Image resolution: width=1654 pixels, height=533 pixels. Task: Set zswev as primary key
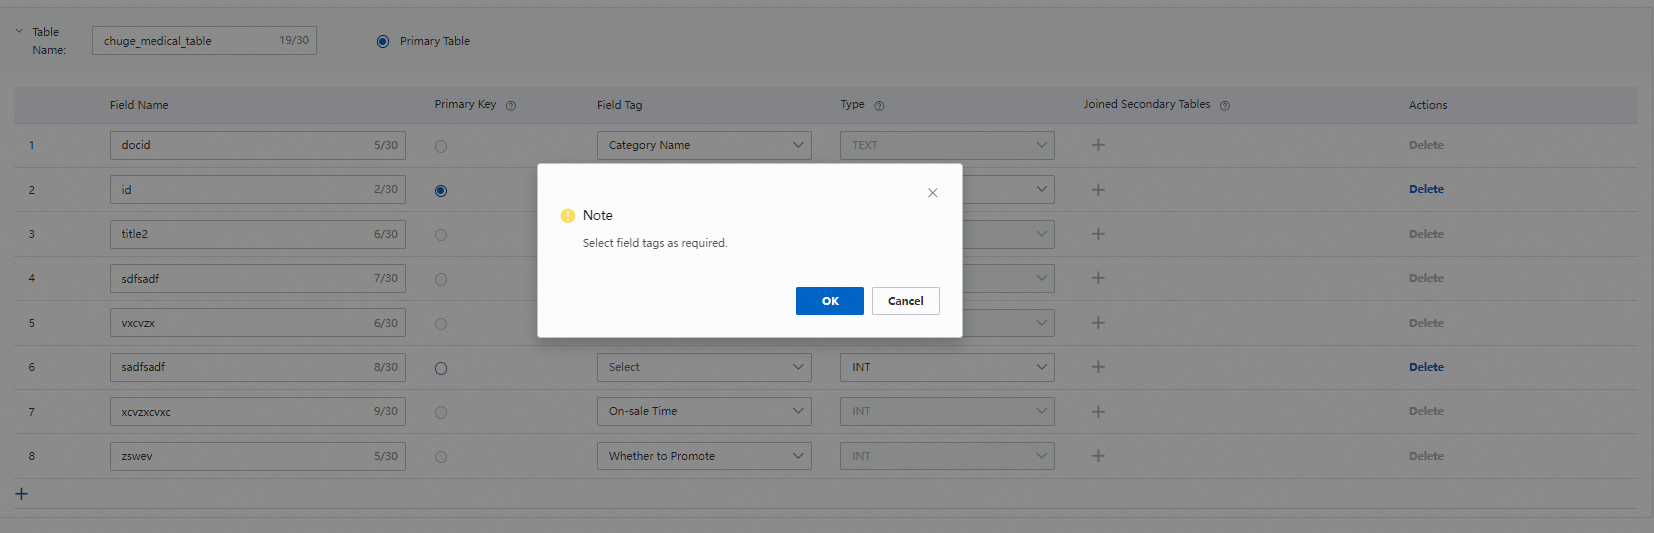(x=441, y=457)
